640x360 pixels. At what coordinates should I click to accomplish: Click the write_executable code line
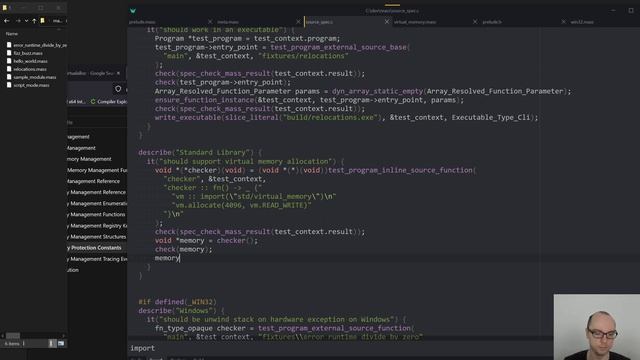pyautogui.click(x=346, y=118)
